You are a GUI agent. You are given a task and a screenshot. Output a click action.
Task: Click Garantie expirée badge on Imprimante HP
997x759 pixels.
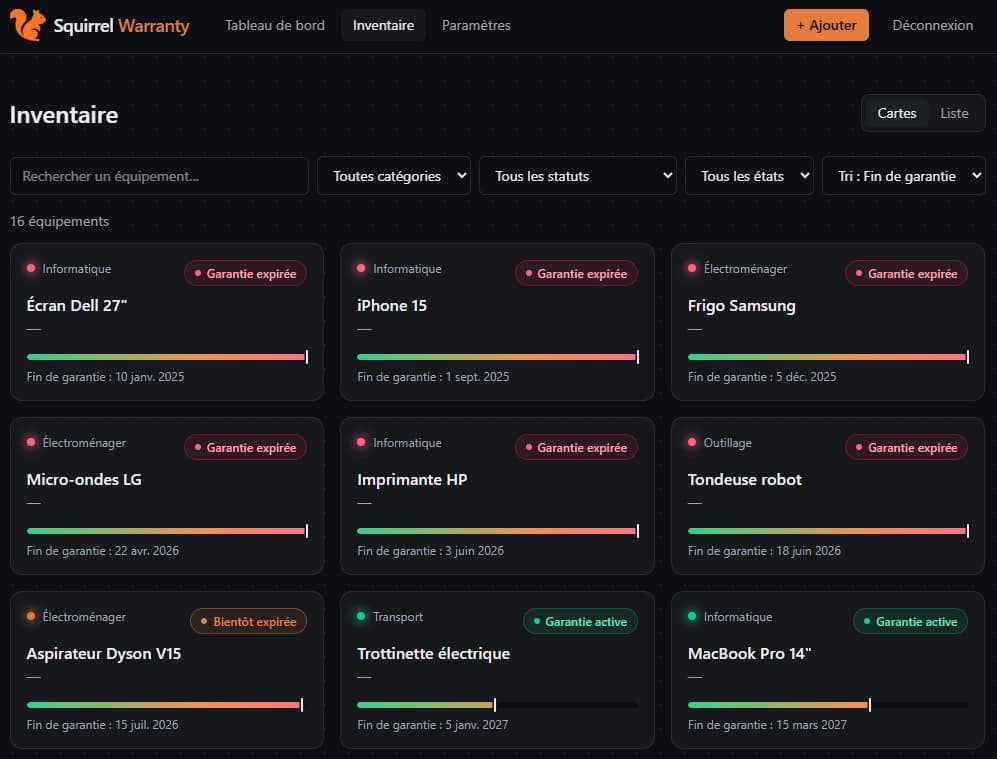(576, 448)
